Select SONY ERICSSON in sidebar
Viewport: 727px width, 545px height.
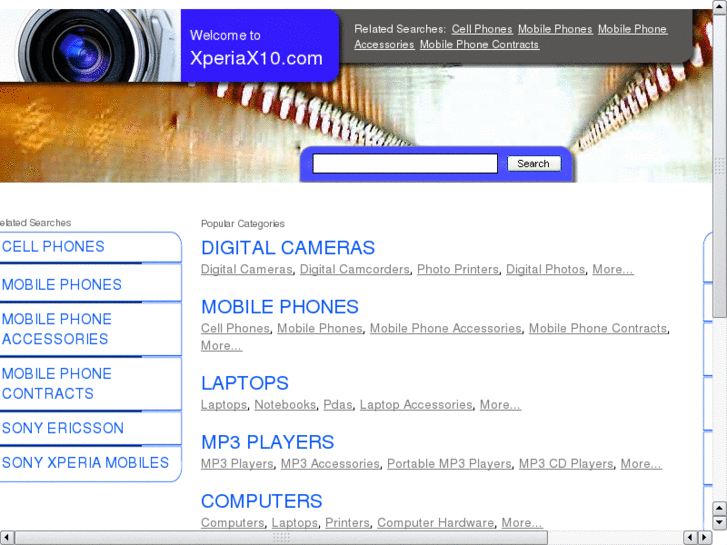point(63,428)
